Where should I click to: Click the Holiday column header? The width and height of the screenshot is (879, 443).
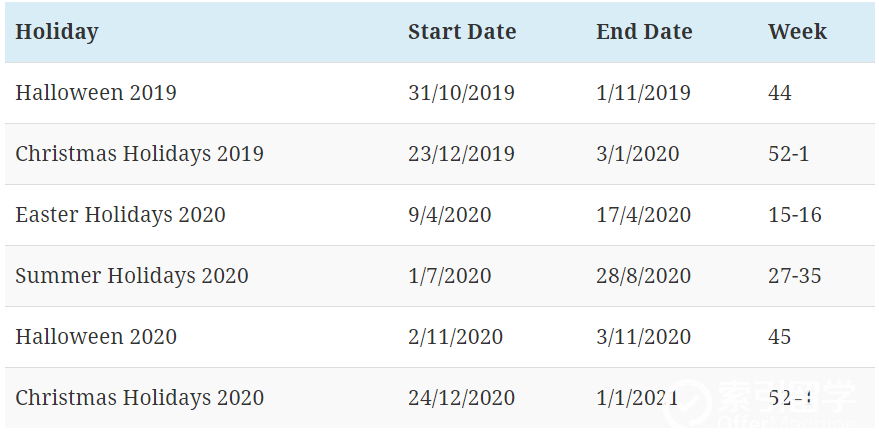click(57, 31)
